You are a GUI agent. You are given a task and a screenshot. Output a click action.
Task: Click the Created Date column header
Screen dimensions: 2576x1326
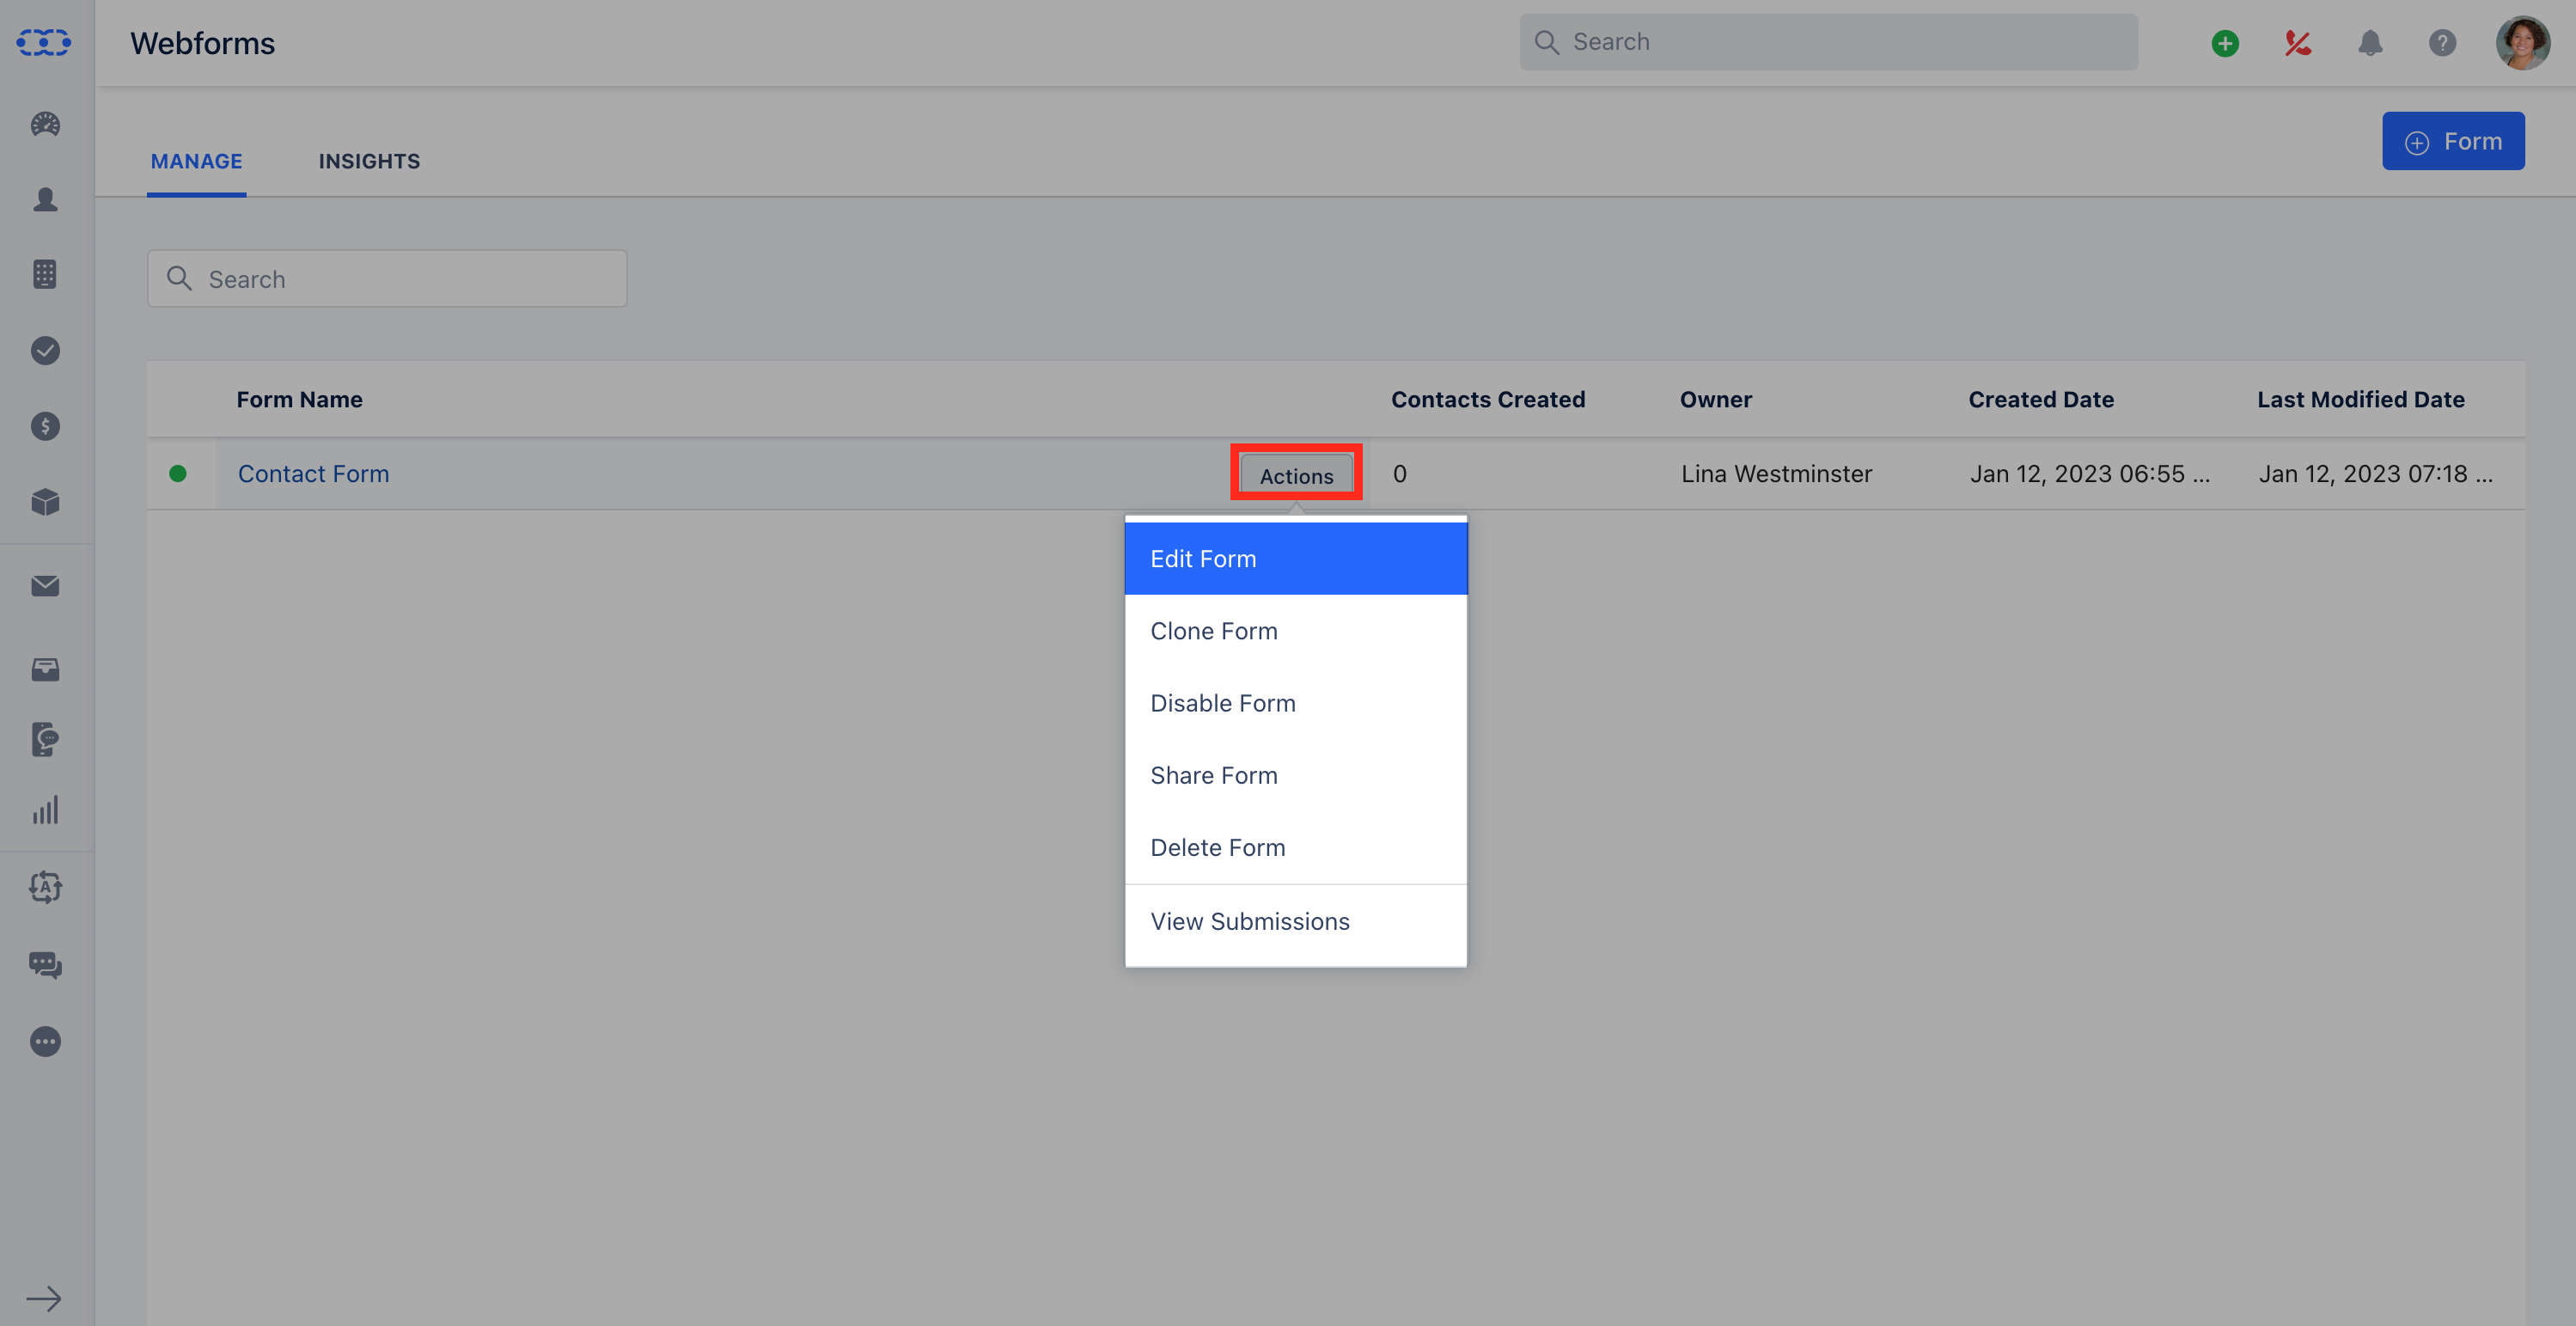2041,399
